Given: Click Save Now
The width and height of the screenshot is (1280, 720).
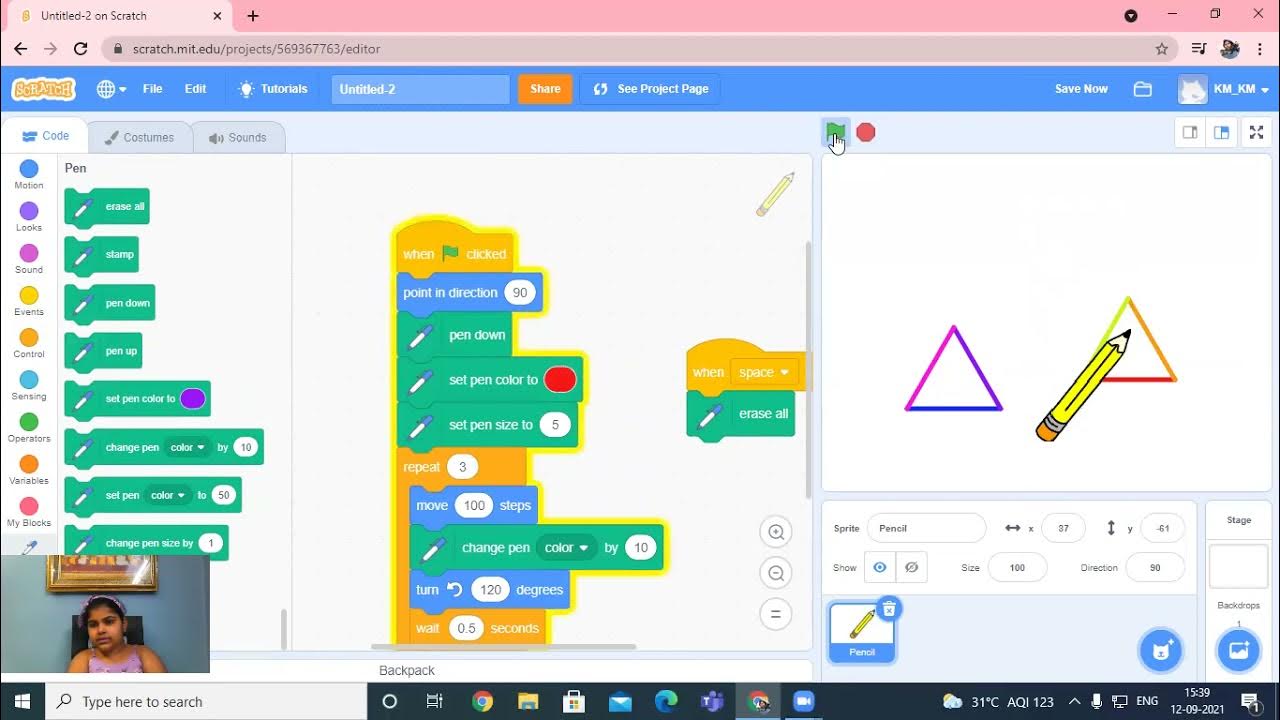Looking at the screenshot, I should [x=1081, y=89].
